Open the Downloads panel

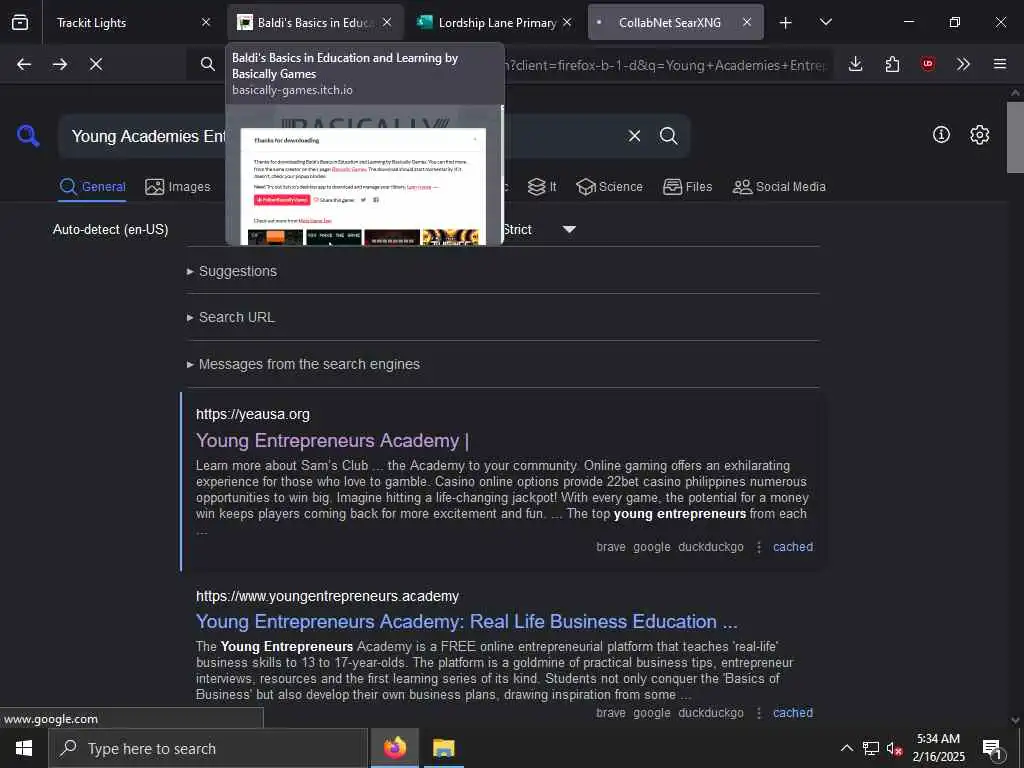[856, 64]
